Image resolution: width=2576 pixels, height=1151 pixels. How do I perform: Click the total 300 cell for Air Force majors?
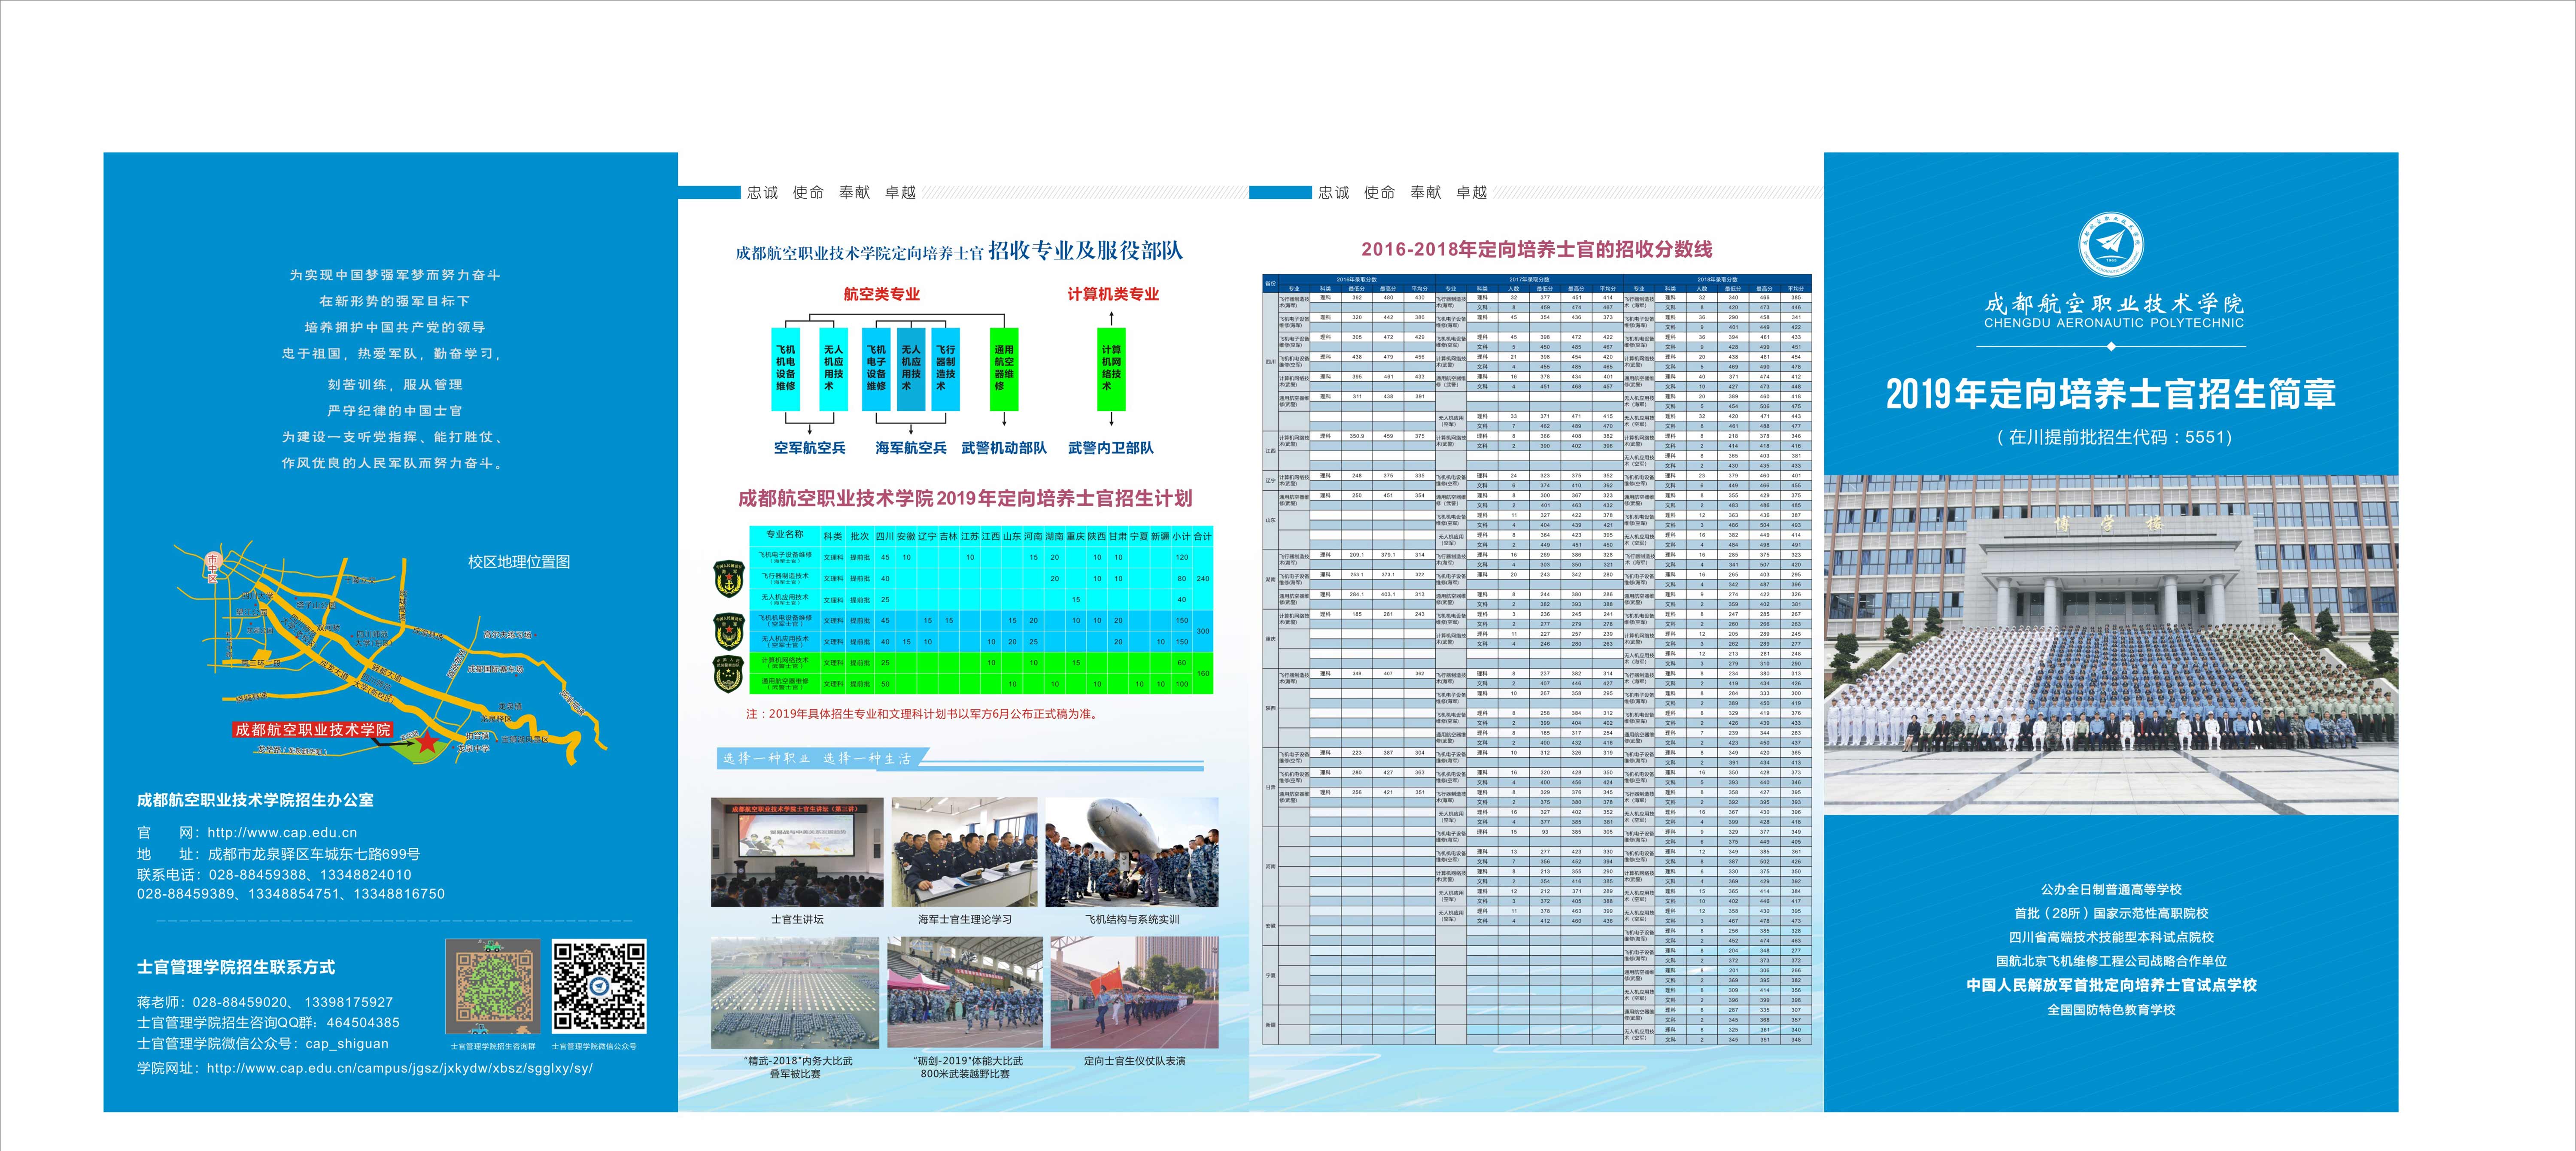[1203, 631]
